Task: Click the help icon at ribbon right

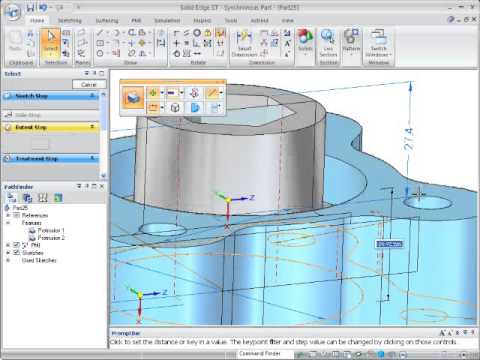Action: pyautogui.click(x=451, y=19)
